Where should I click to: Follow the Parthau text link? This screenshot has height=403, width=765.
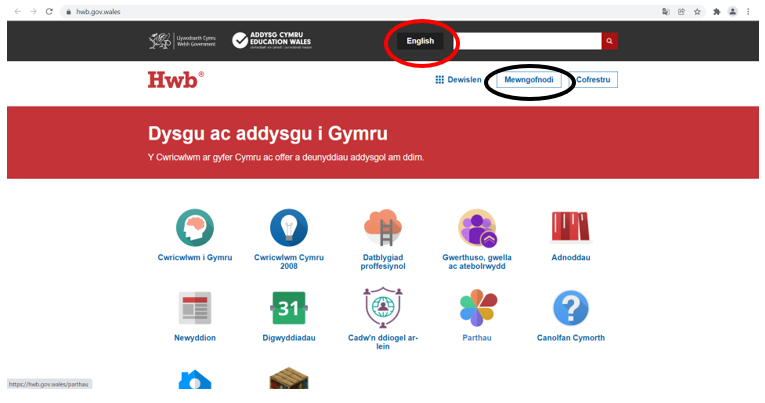[477, 338]
